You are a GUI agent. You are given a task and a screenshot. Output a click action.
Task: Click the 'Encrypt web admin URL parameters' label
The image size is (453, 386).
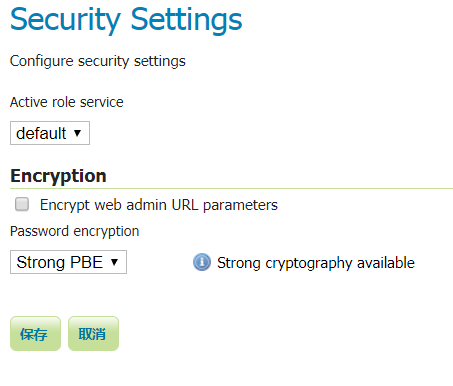[x=159, y=205]
